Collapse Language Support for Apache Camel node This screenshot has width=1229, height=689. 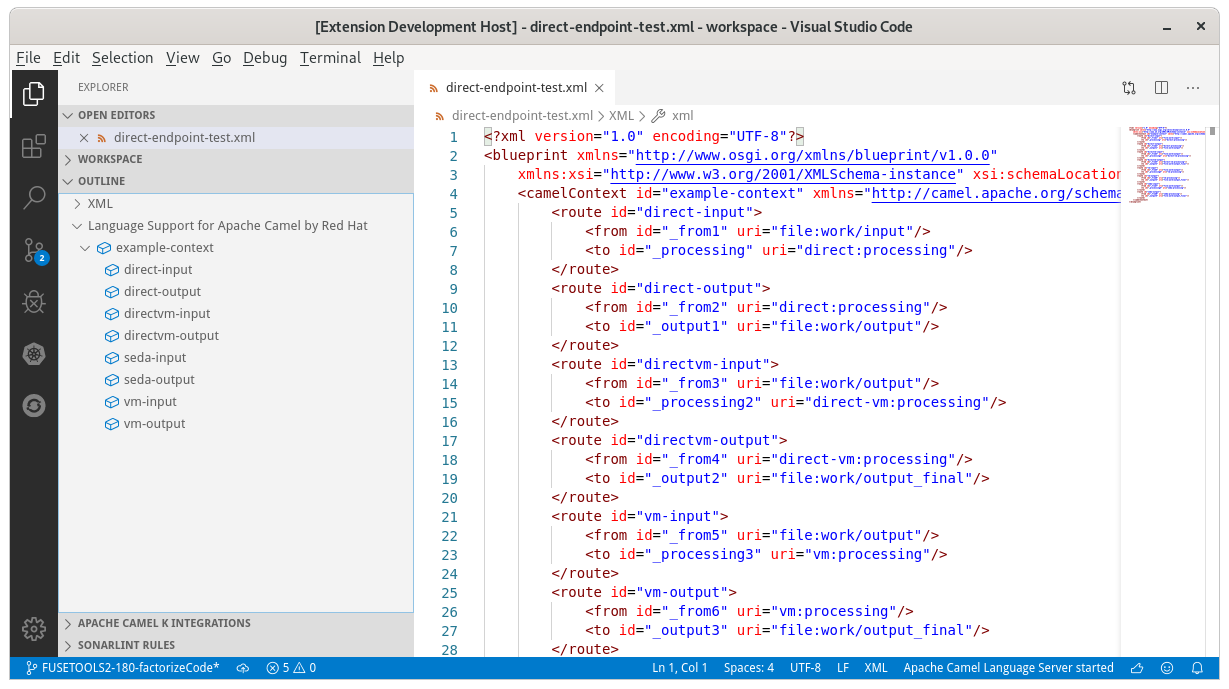click(x=78, y=226)
